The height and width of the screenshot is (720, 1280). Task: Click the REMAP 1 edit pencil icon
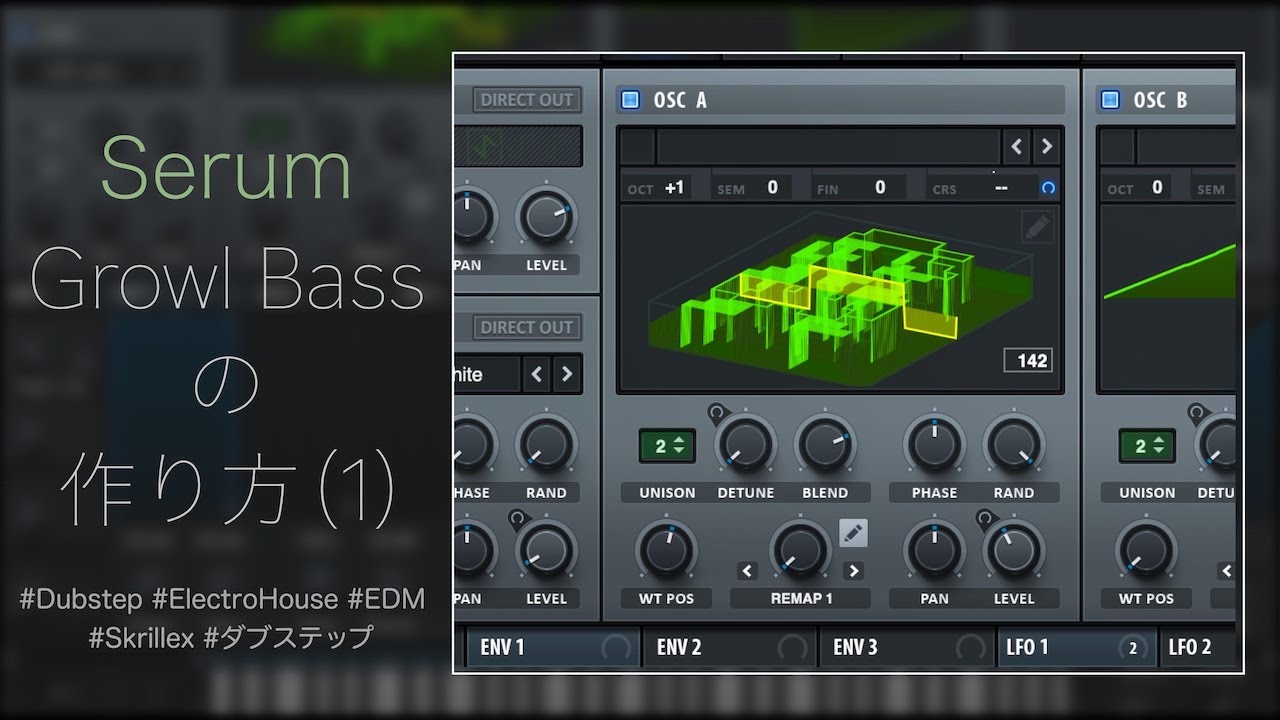point(853,533)
